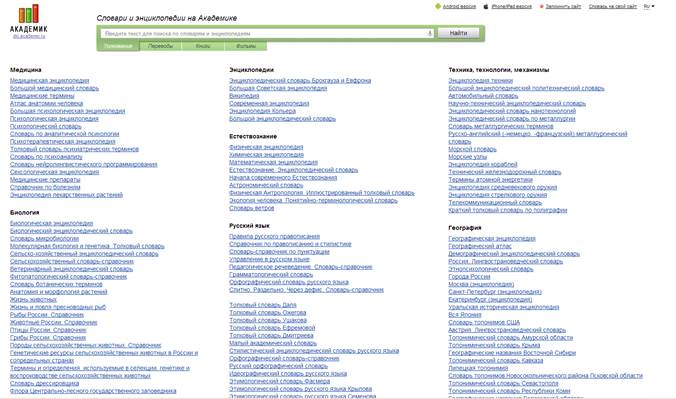Screen dimensions: 676x399
Task: Open Птицы России. Справочник
Action: pyautogui.click(x=48, y=330)
